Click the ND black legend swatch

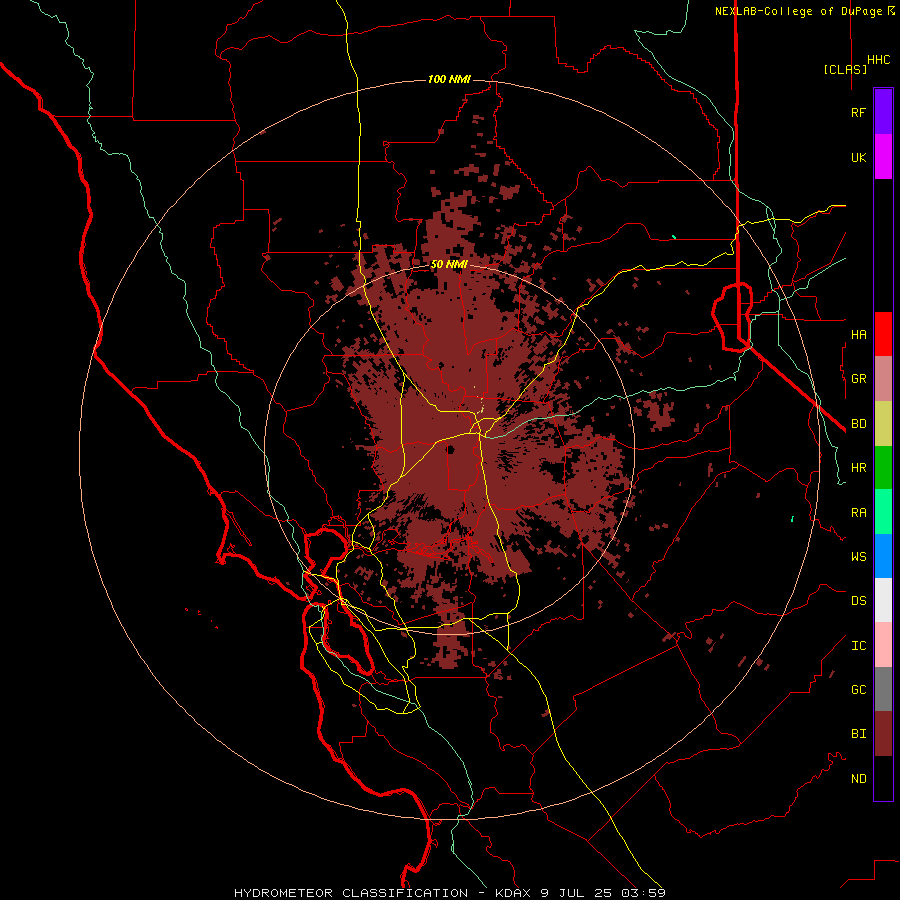coord(883,778)
